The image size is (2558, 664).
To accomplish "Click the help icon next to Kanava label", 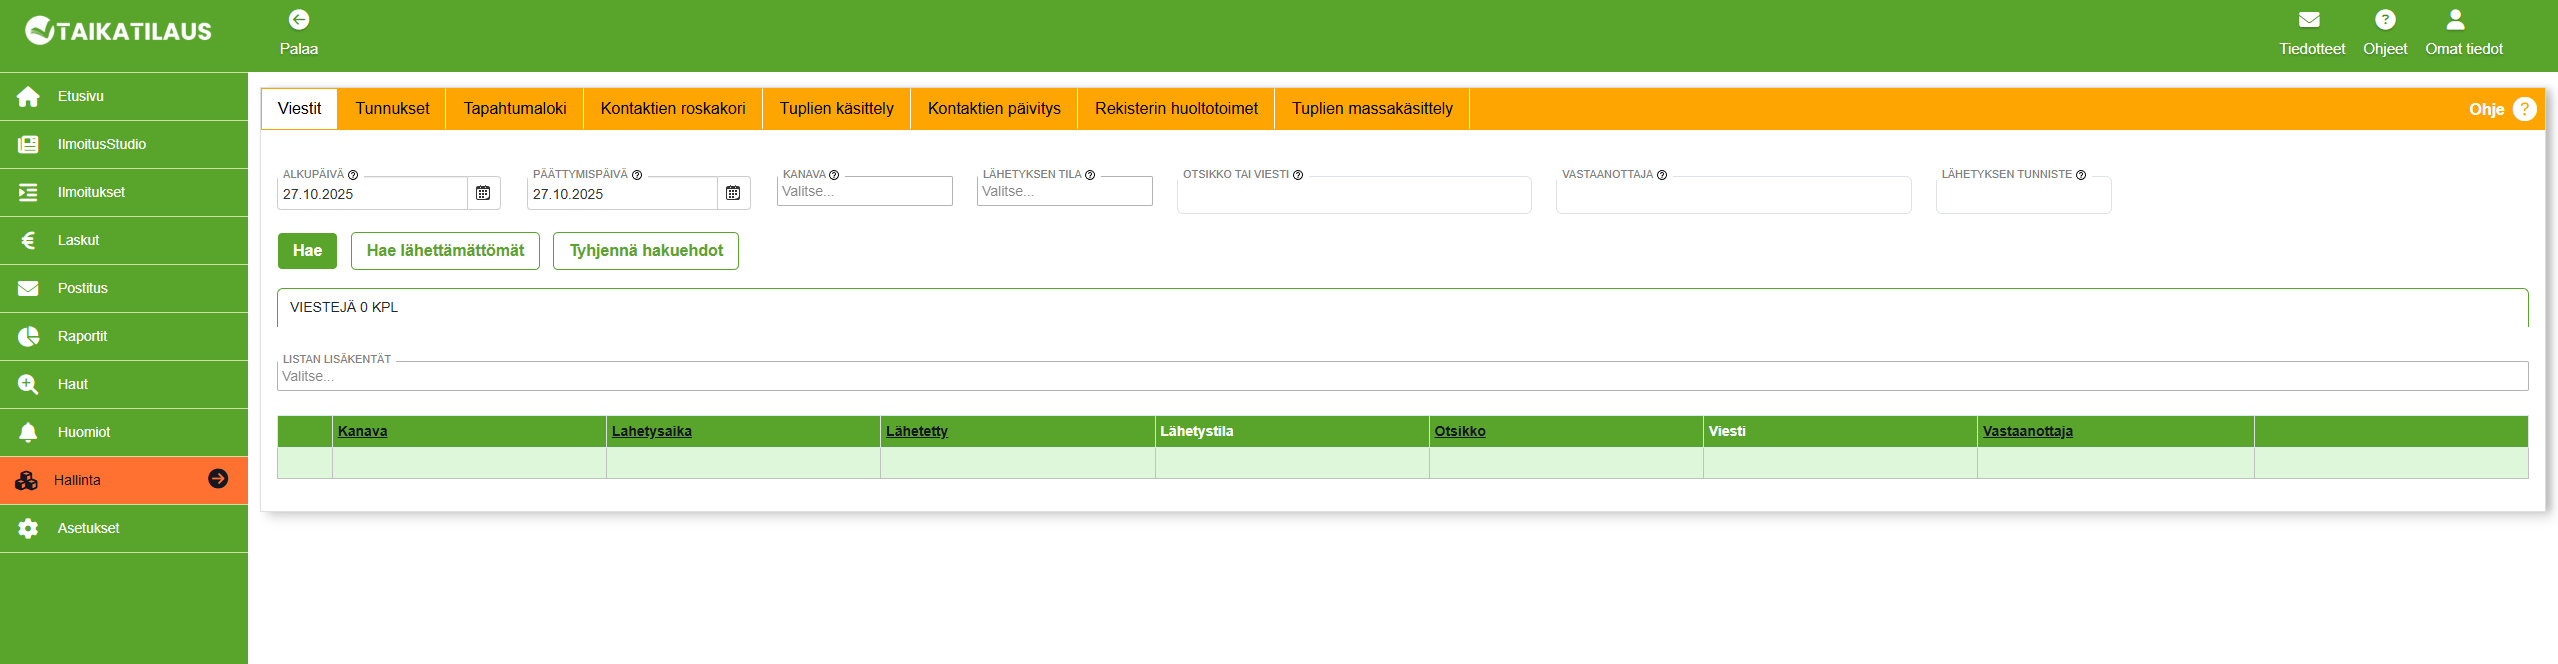I will point(834,175).
